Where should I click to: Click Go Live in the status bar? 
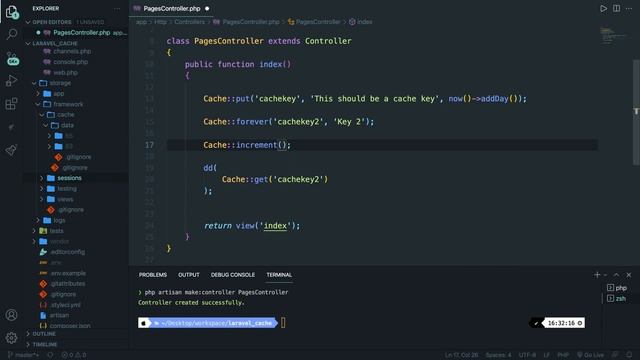(590, 355)
